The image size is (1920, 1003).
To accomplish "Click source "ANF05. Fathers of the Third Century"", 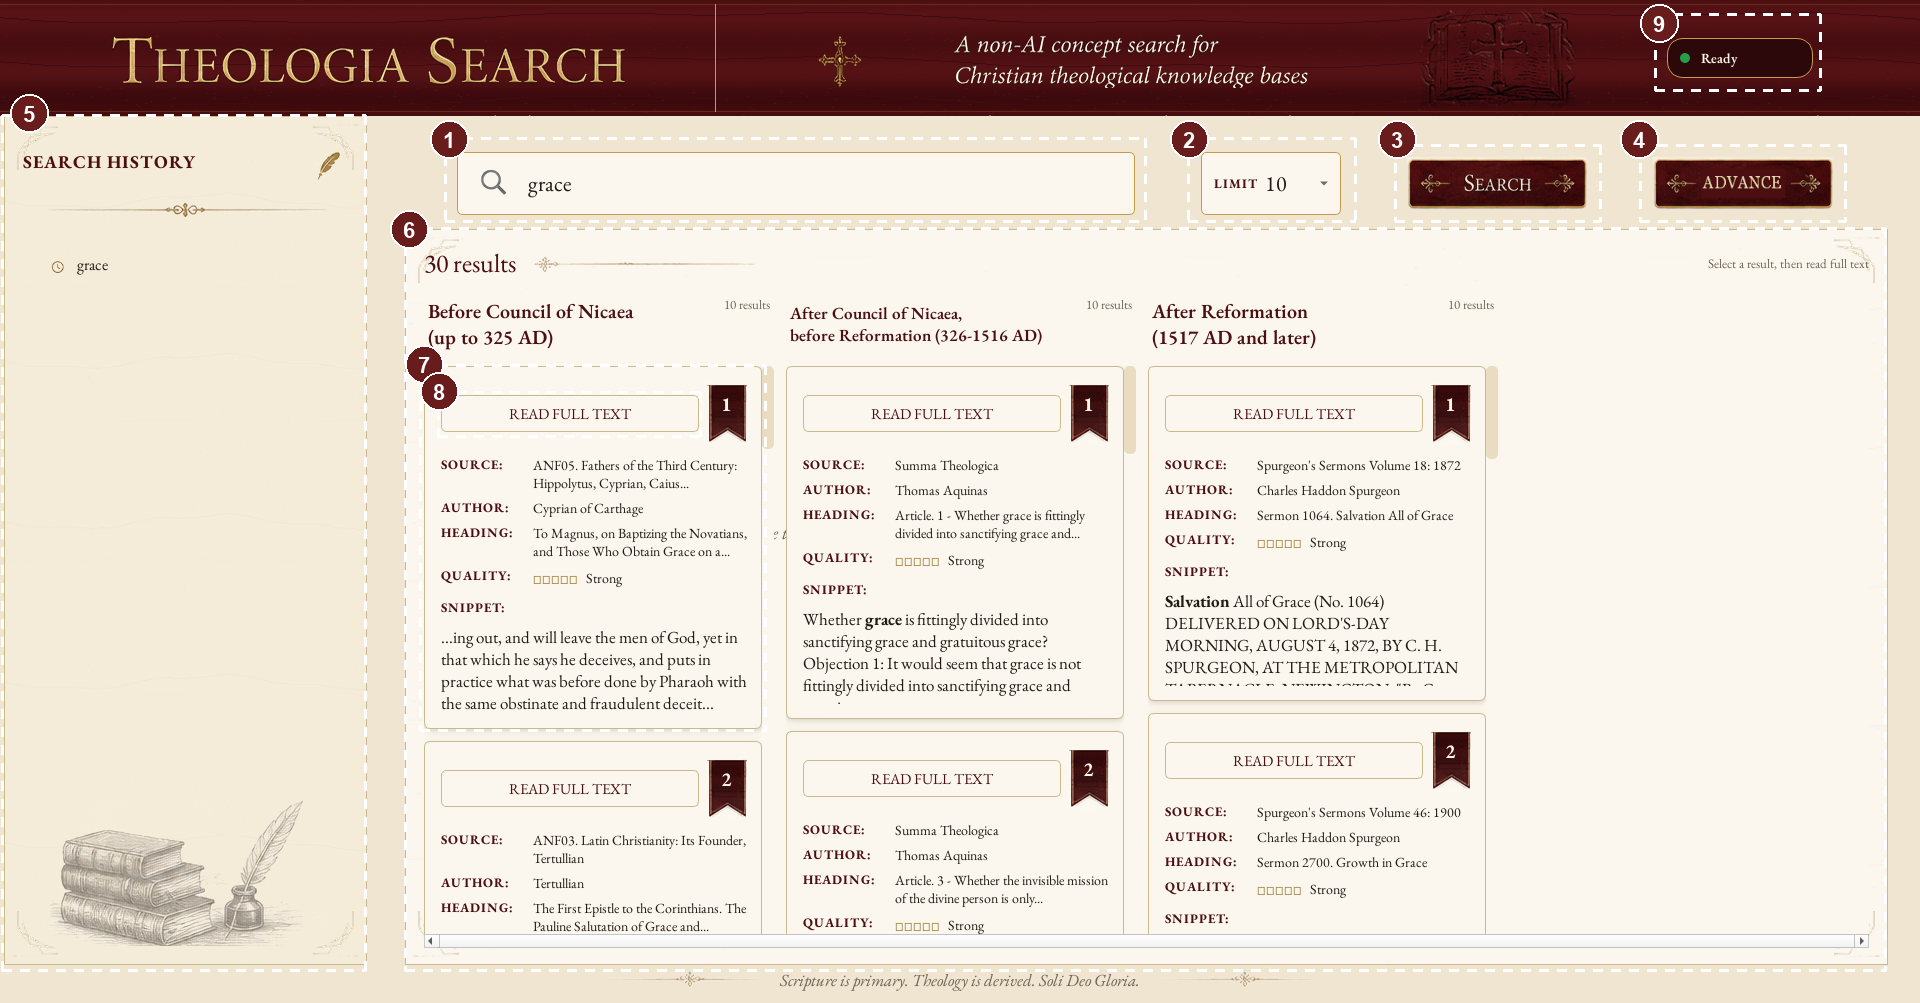I will tap(635, 475).
